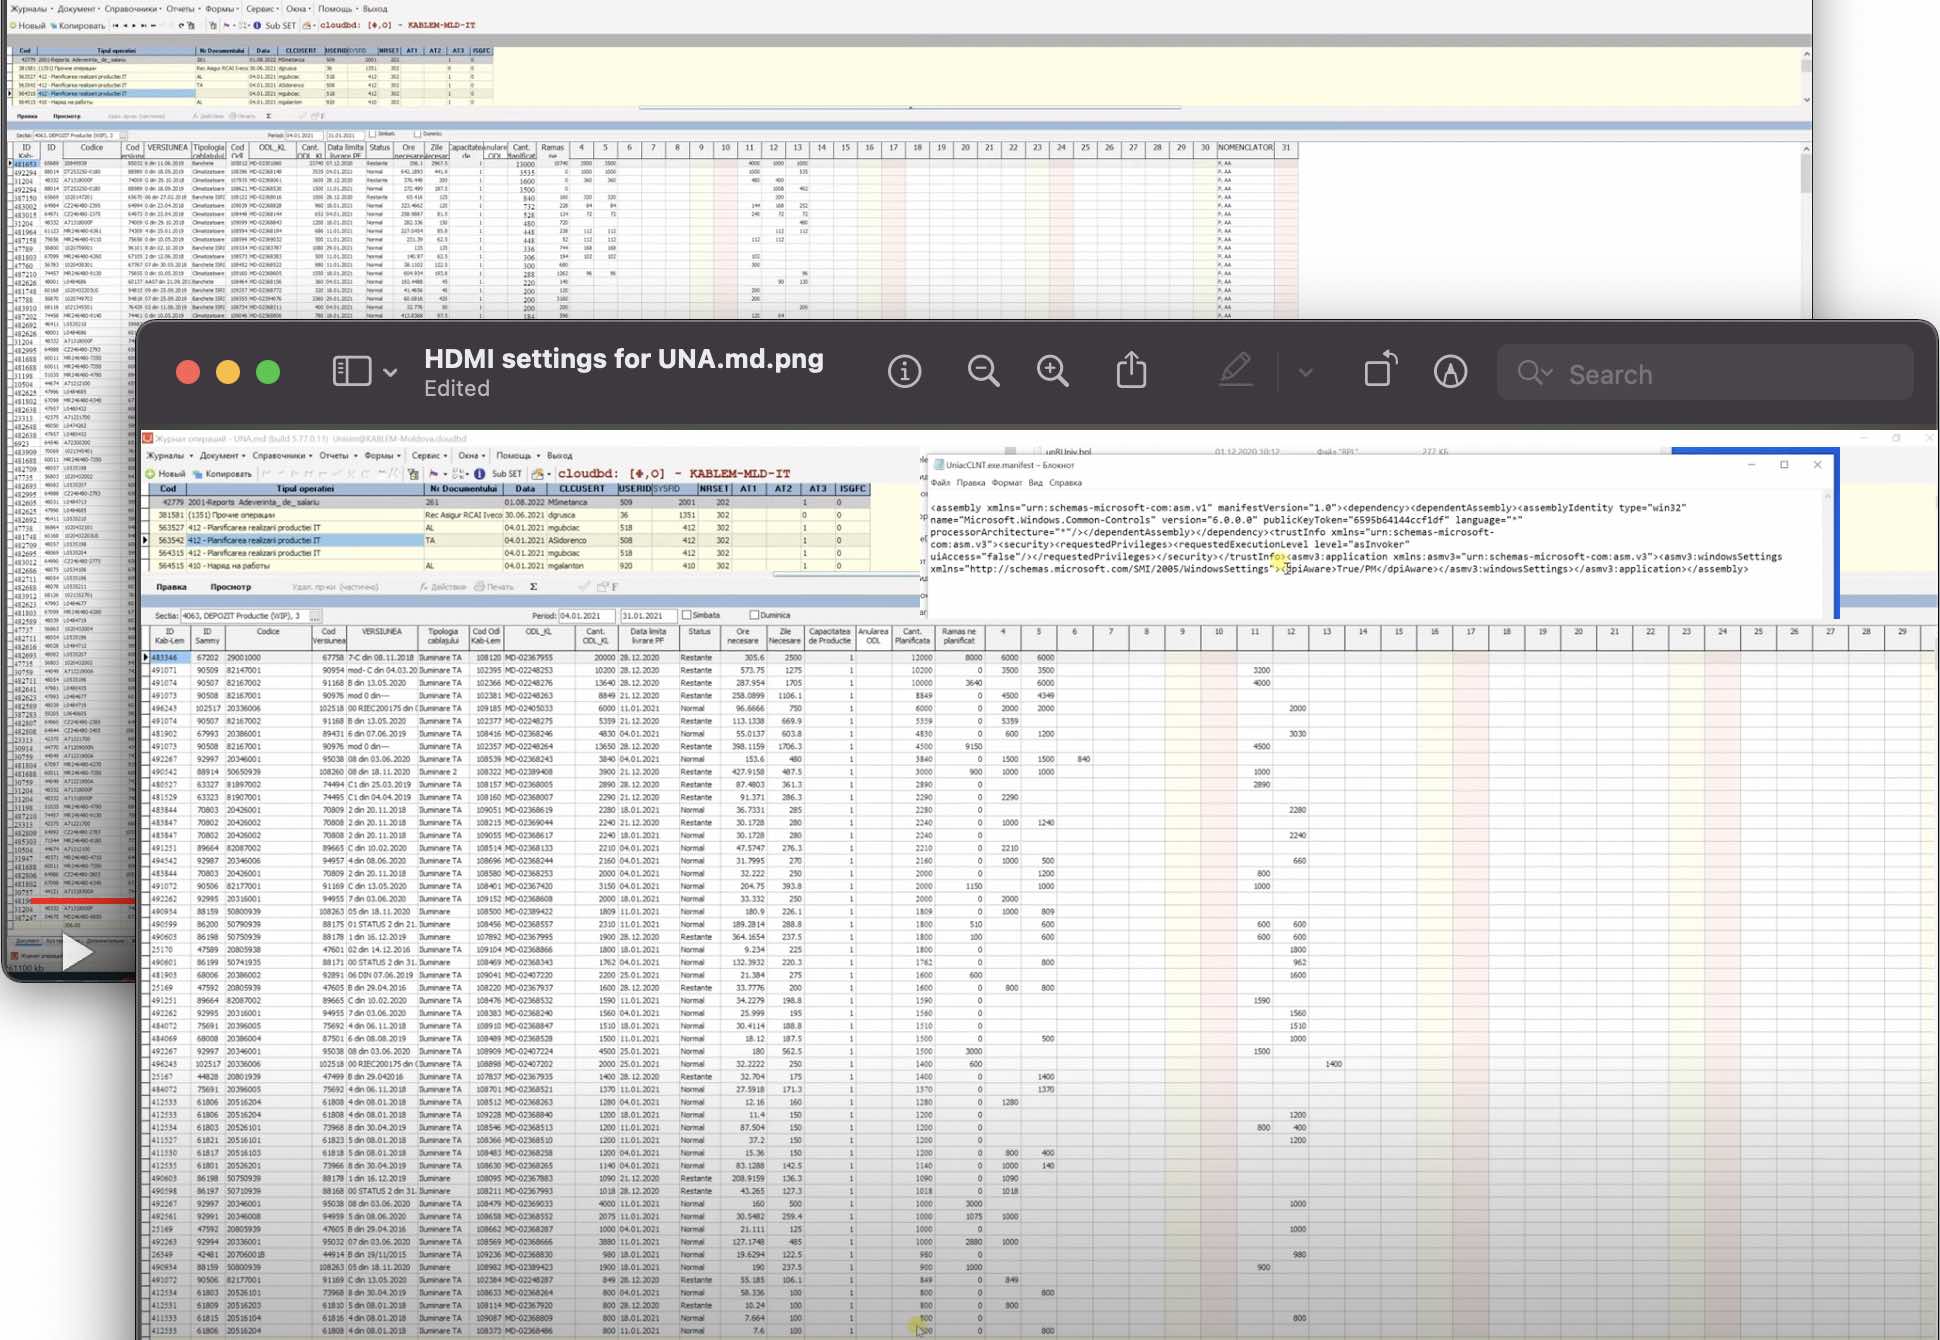Open Формат menu in the Notepad manifest window

[1006, 483]
